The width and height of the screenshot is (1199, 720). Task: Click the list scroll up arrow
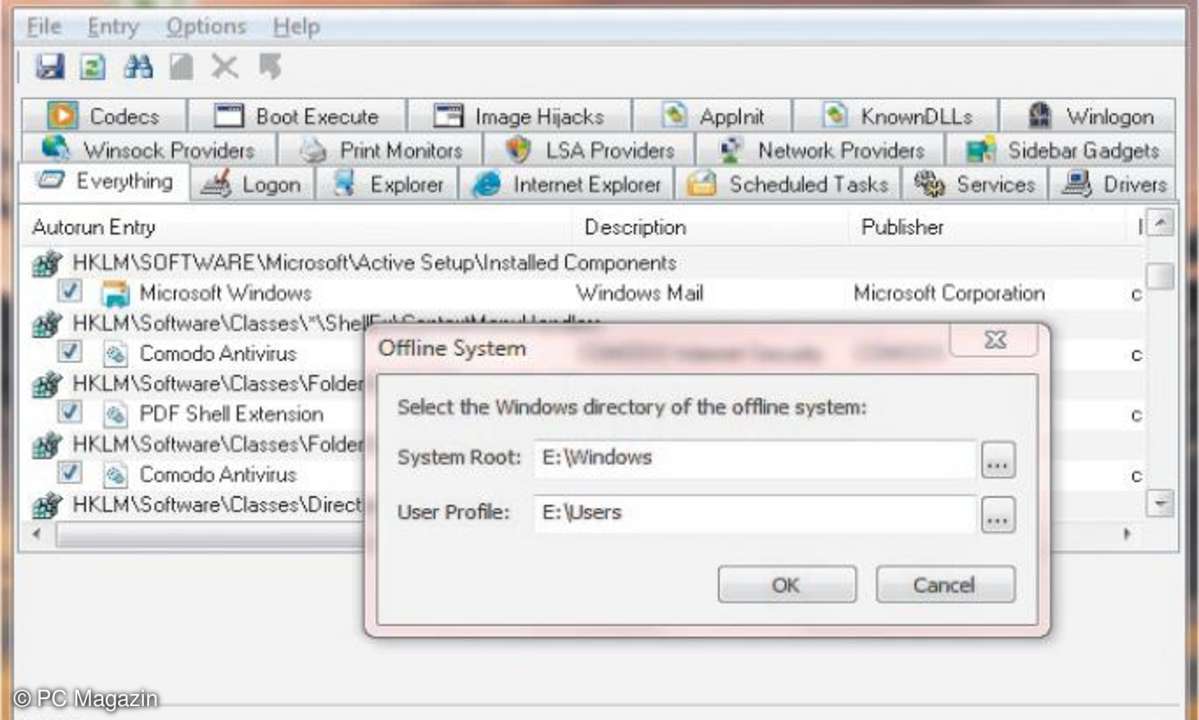point(1161,223)
